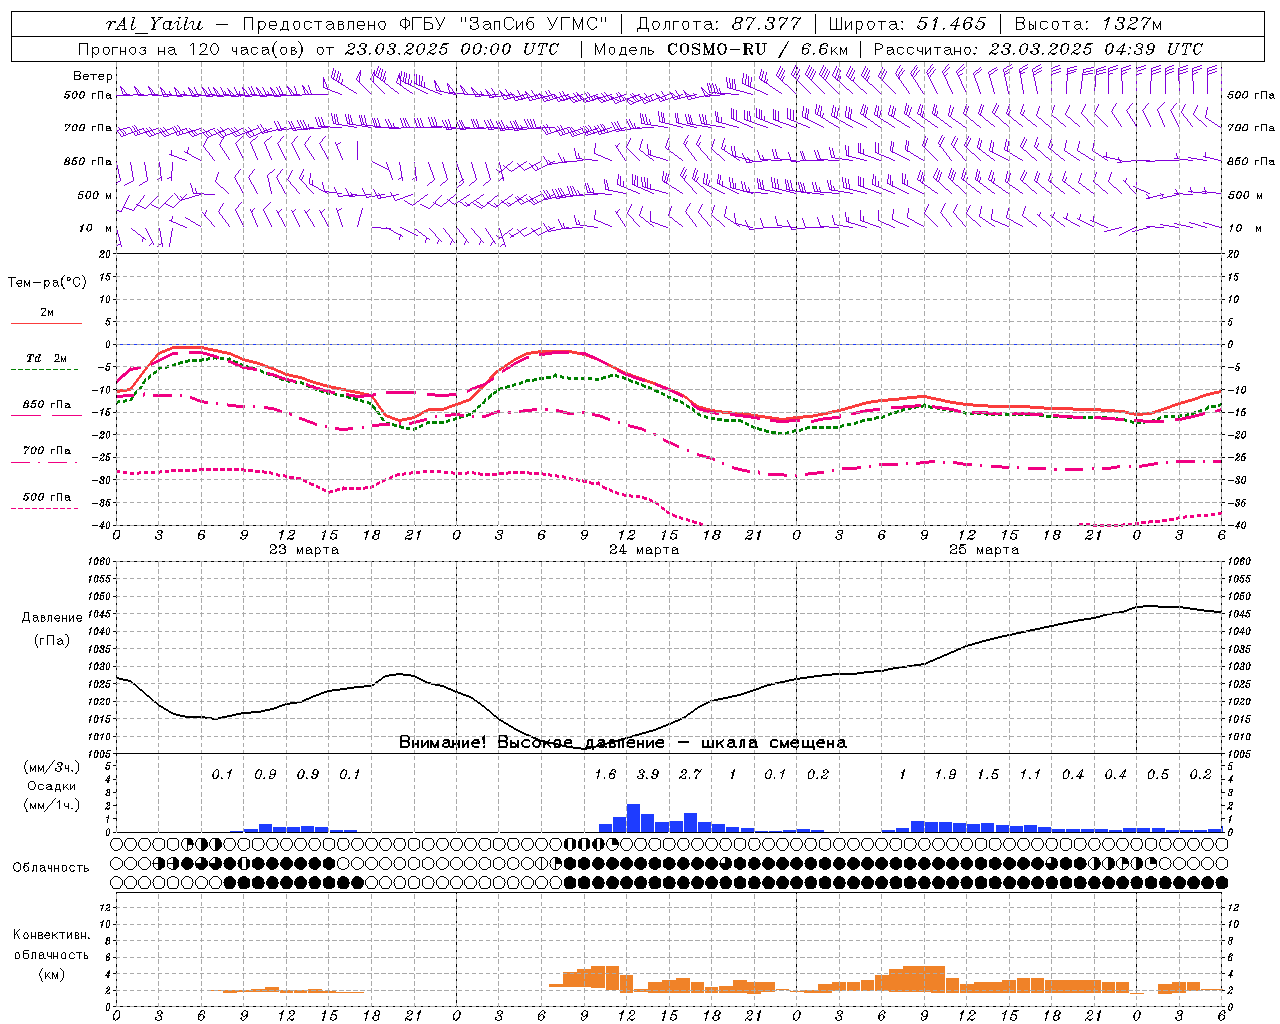Click the (мм/1ч.) hourly precipitation unit label

pyautogui.click(x=50, y=805)
